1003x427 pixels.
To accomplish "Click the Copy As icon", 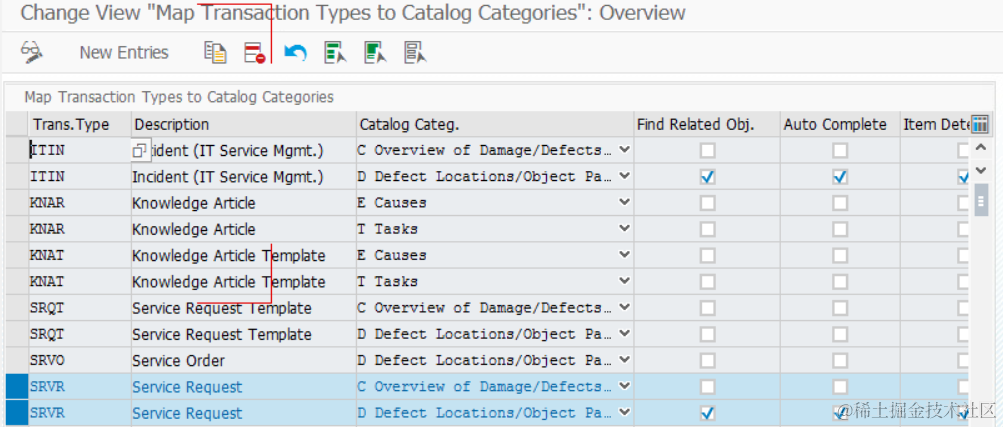I will pyautogui.click(x=215, y=52).
